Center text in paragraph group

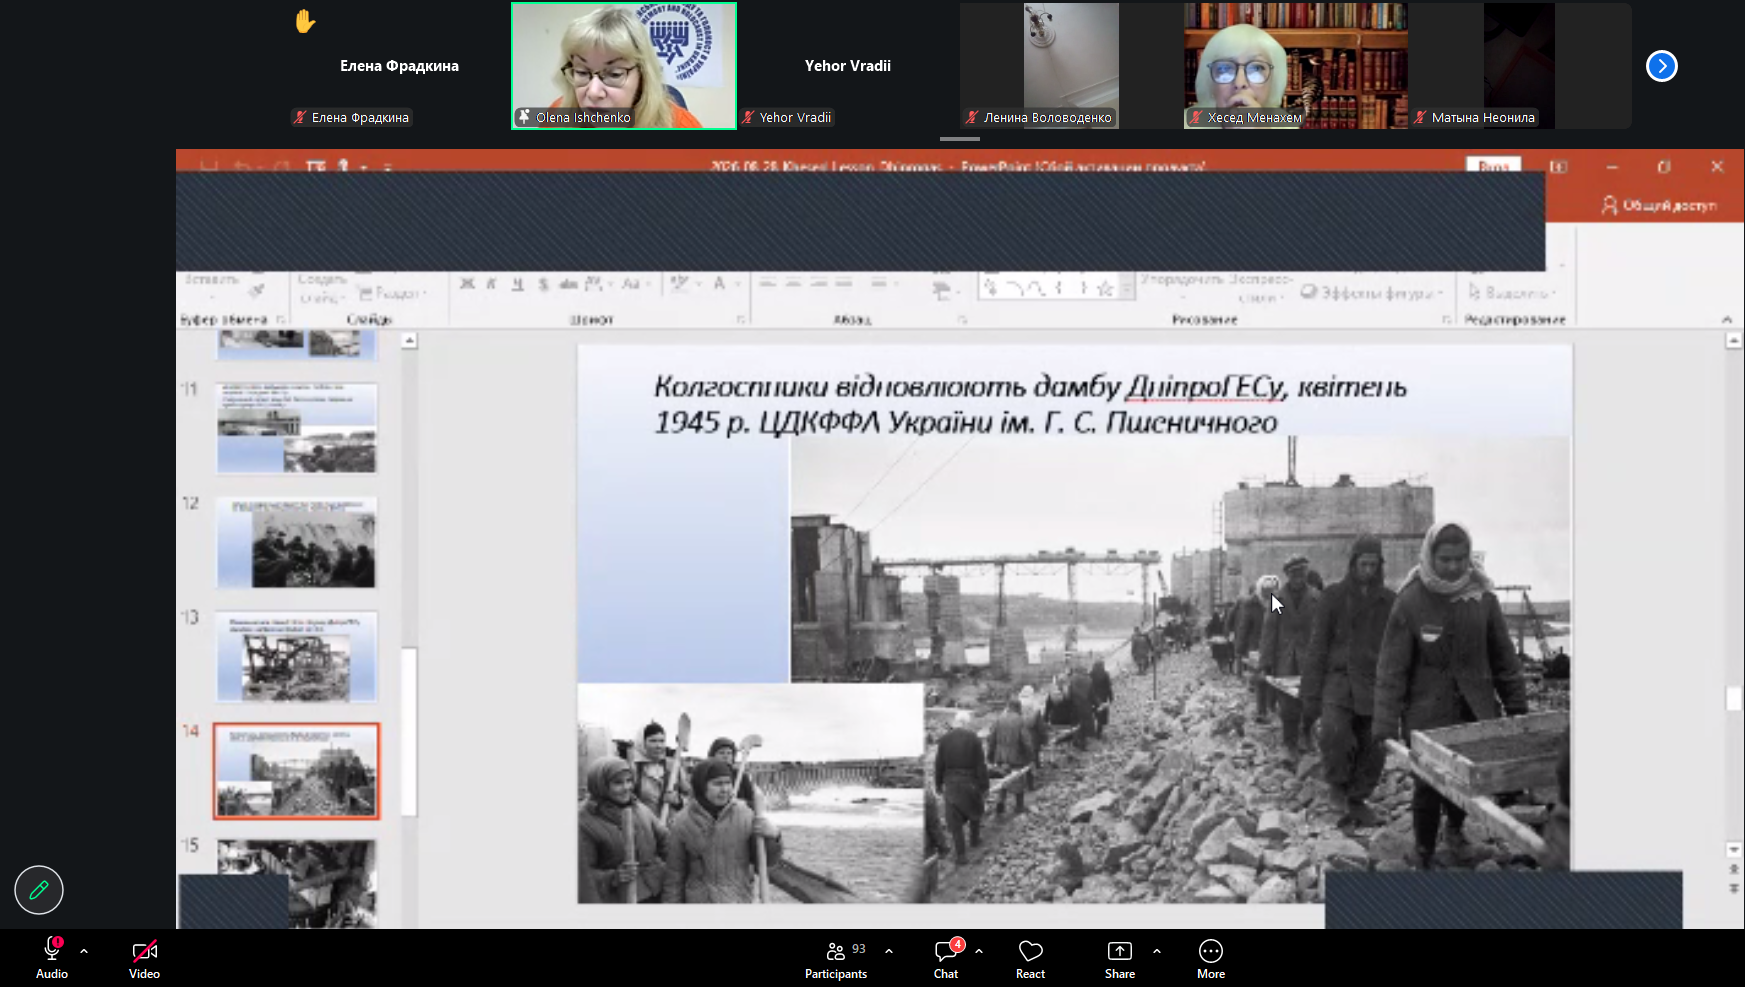(x=793, y=284)
